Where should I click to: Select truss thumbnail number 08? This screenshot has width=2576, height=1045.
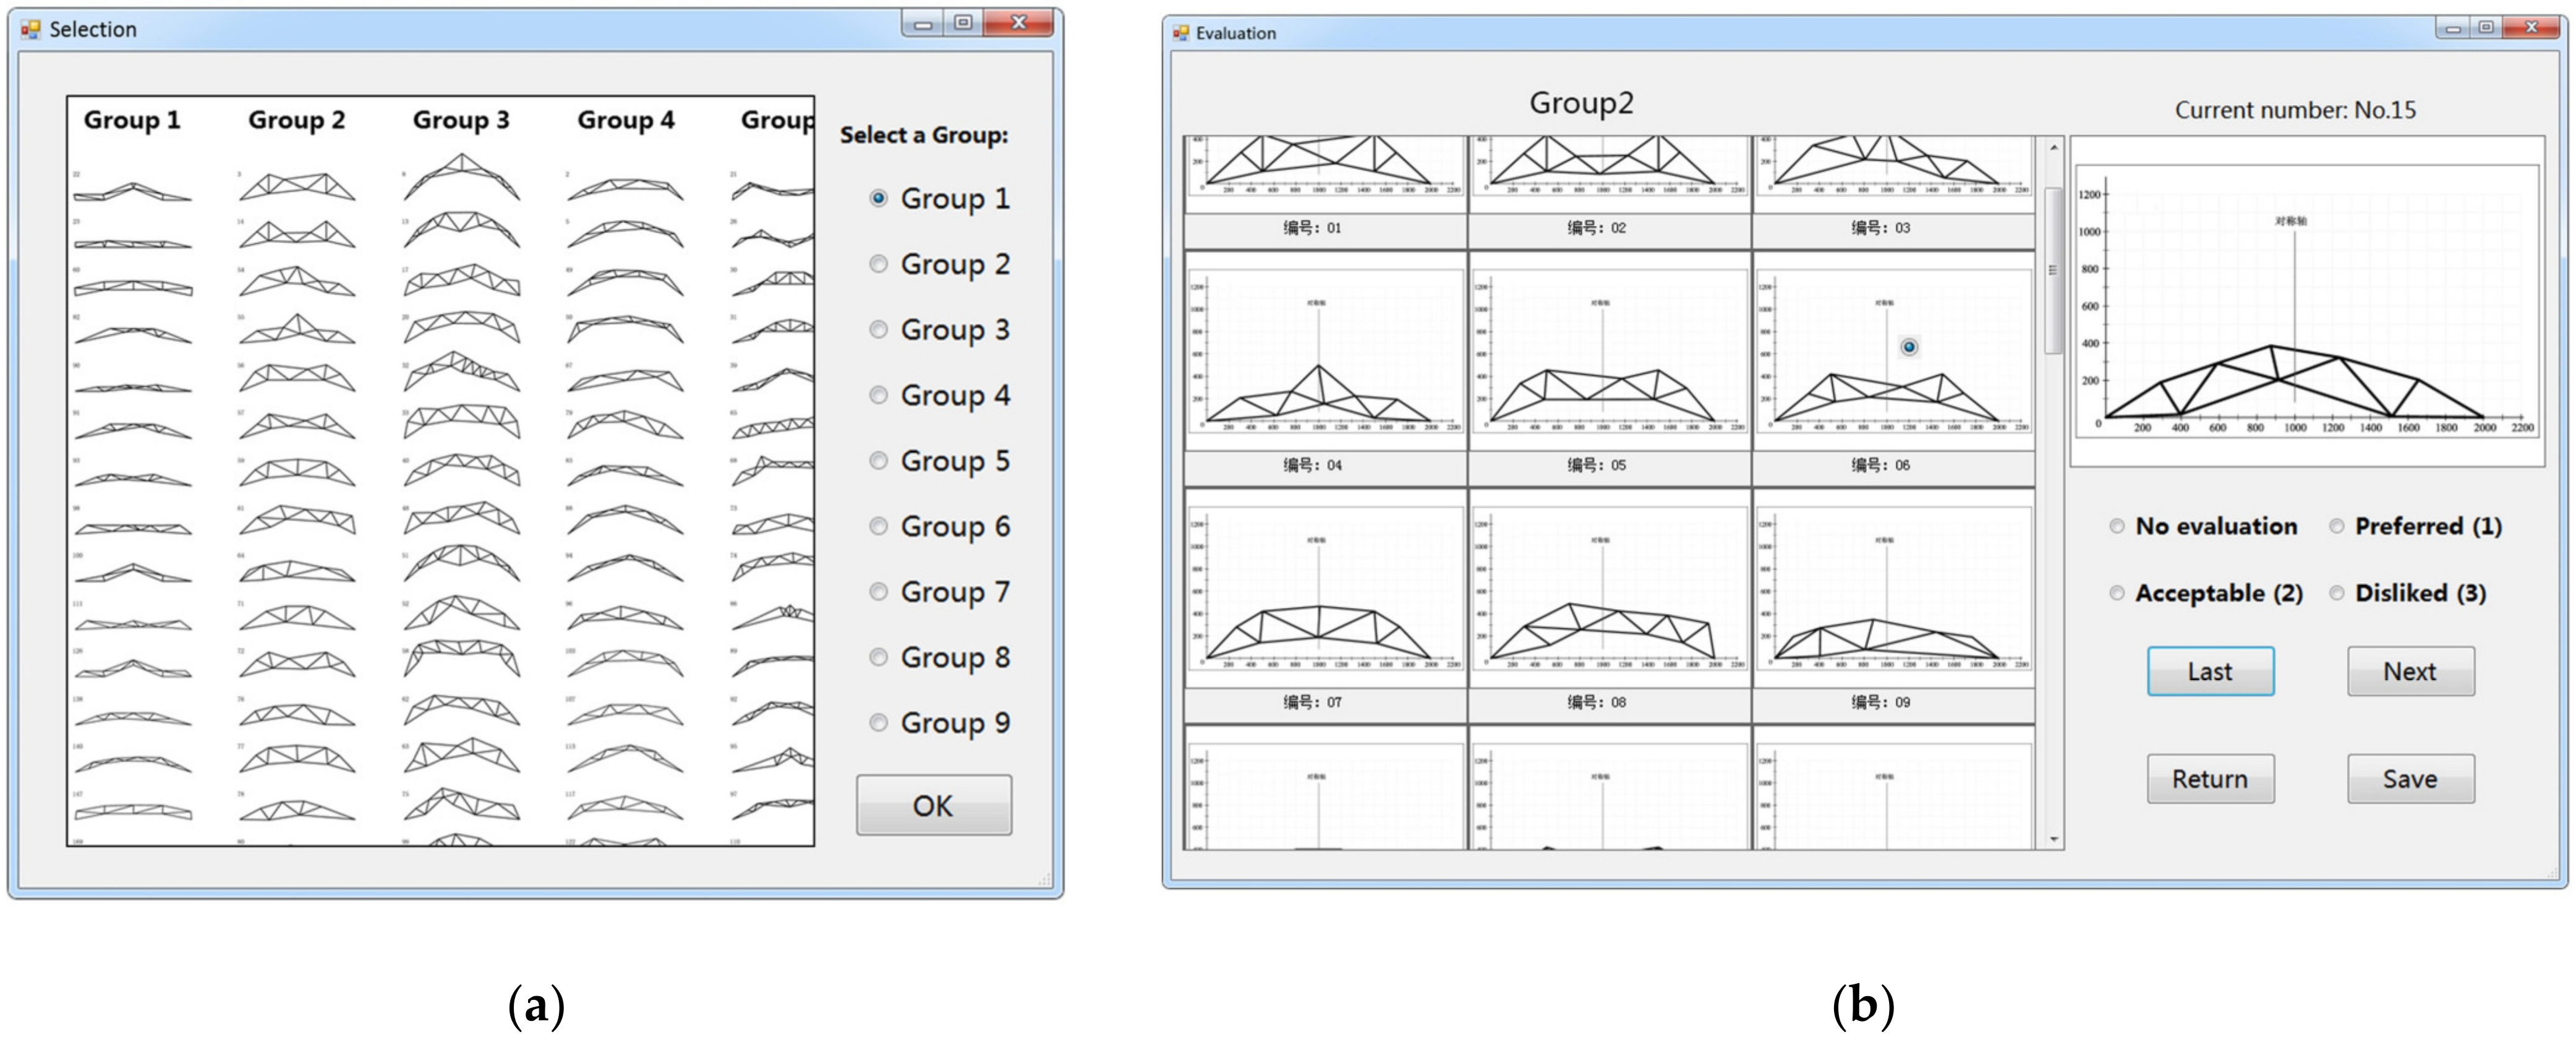click(1609, 589)
